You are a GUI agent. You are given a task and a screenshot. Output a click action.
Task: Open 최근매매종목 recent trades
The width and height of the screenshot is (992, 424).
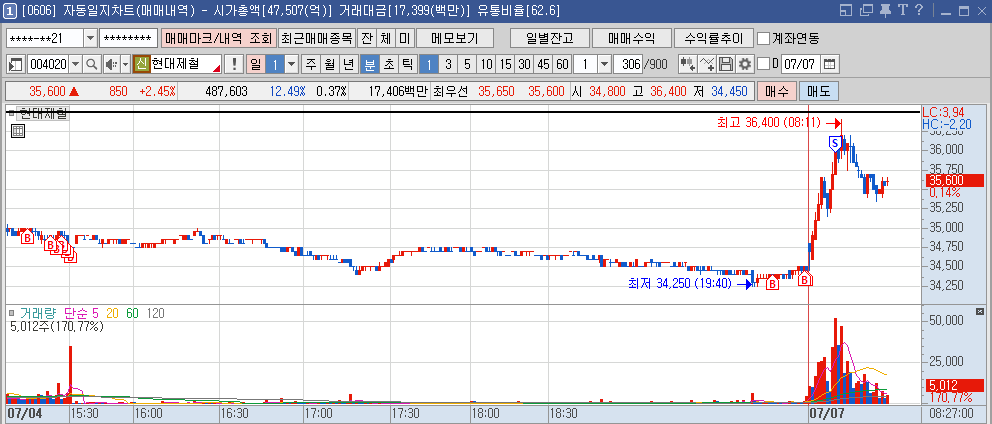(316, 38)
